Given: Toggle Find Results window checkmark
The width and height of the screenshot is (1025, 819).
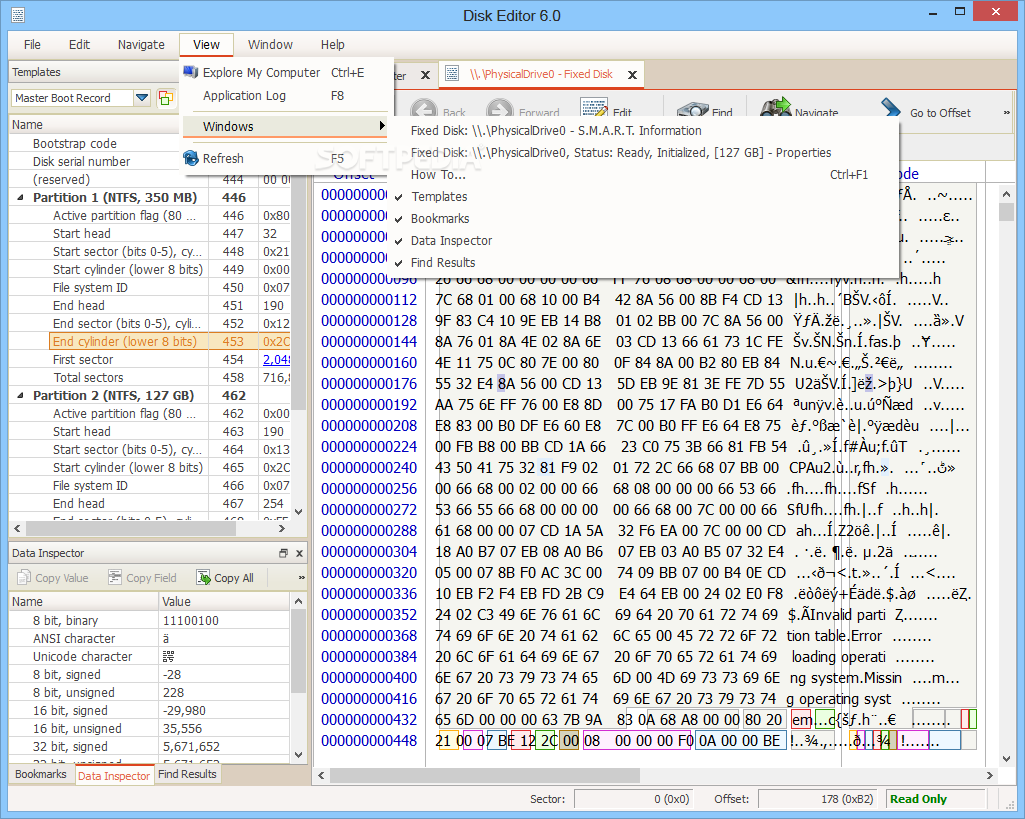Looking at the screenshot, I should pos(398,263).
